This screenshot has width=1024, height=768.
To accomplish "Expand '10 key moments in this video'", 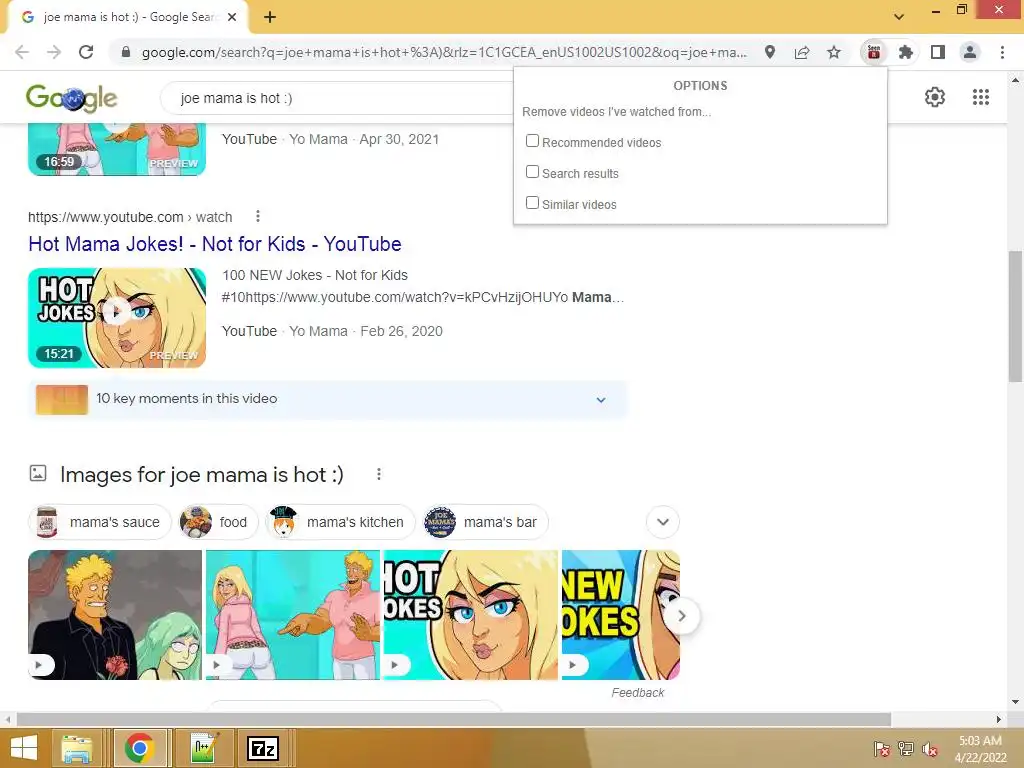I will click(x=328, y=399).
